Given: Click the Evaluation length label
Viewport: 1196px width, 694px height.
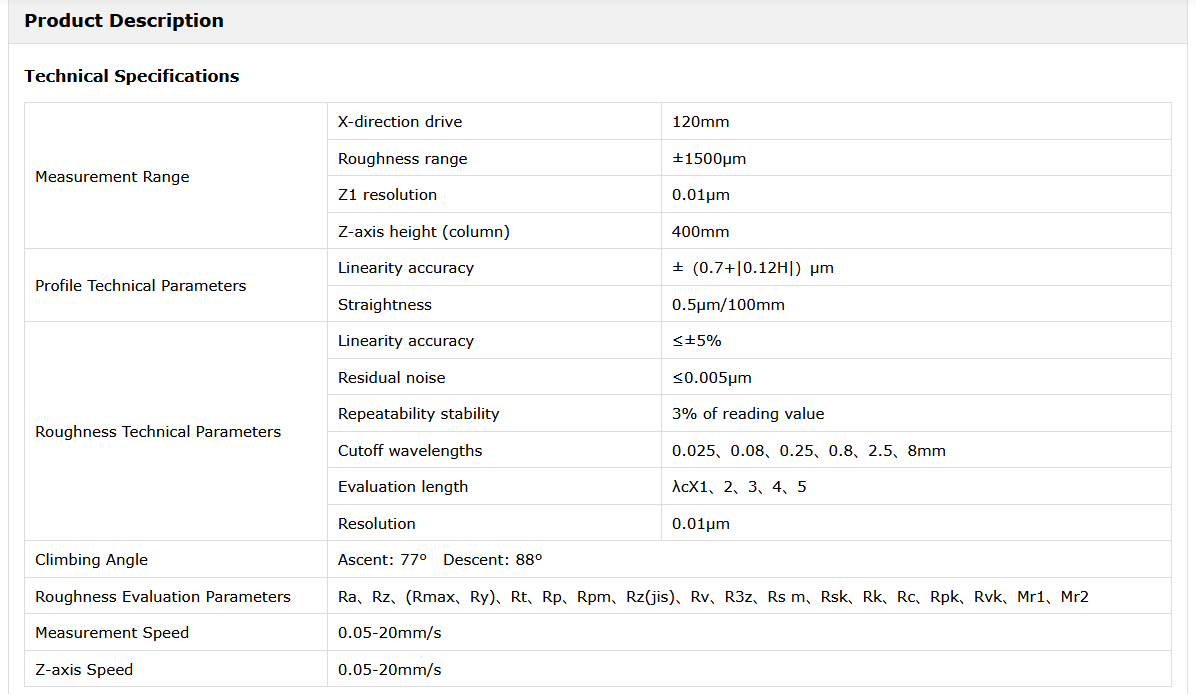Looking at the screenshot, I should 403,487.
